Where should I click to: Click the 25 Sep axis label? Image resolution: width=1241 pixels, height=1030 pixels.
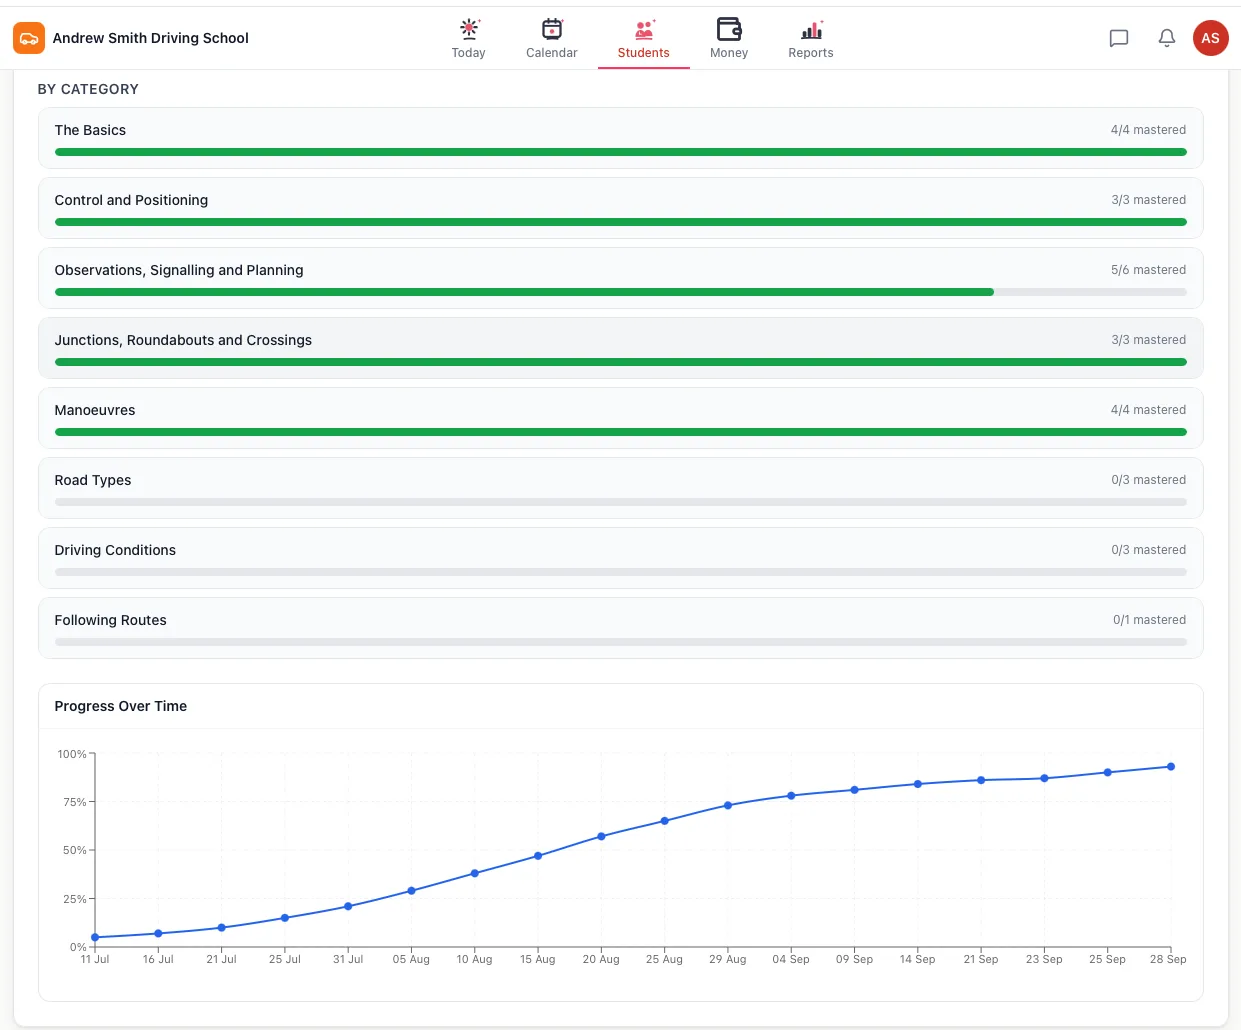point(1107,959)
